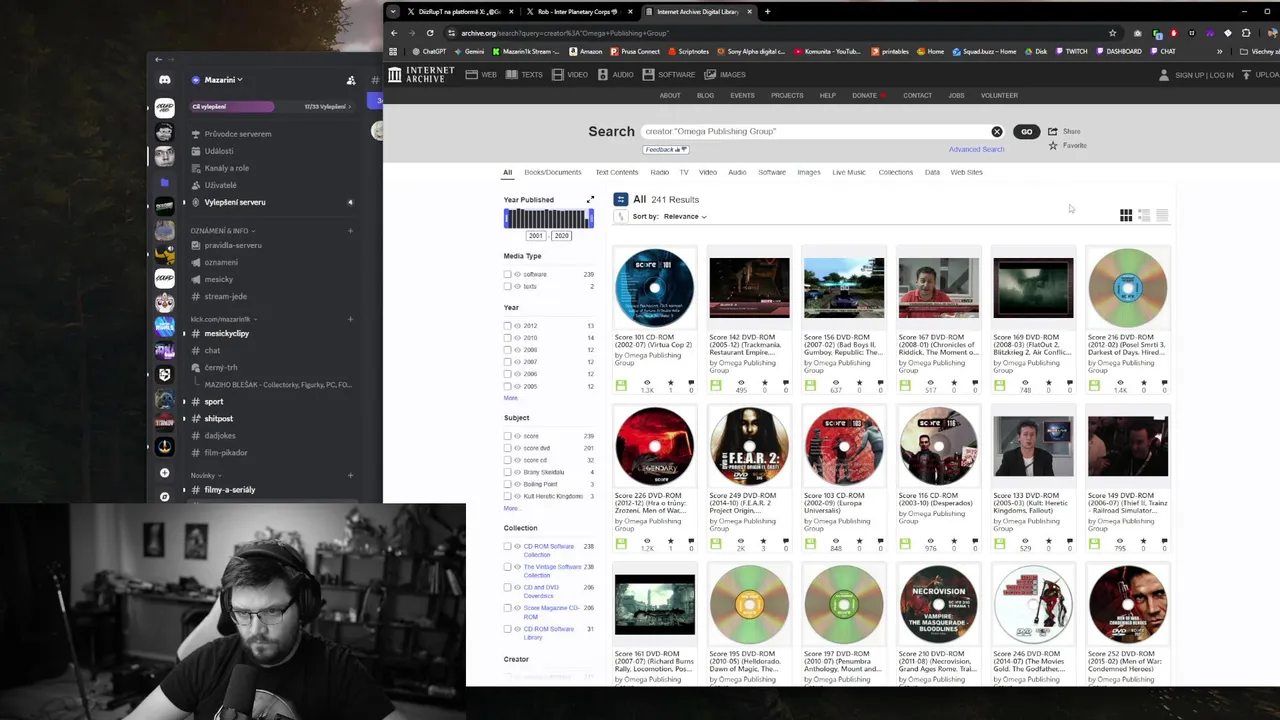The image size is (1280, 720).
Task: Click Discord invite people icon beside Mazarini
Action: click(351, 80)
